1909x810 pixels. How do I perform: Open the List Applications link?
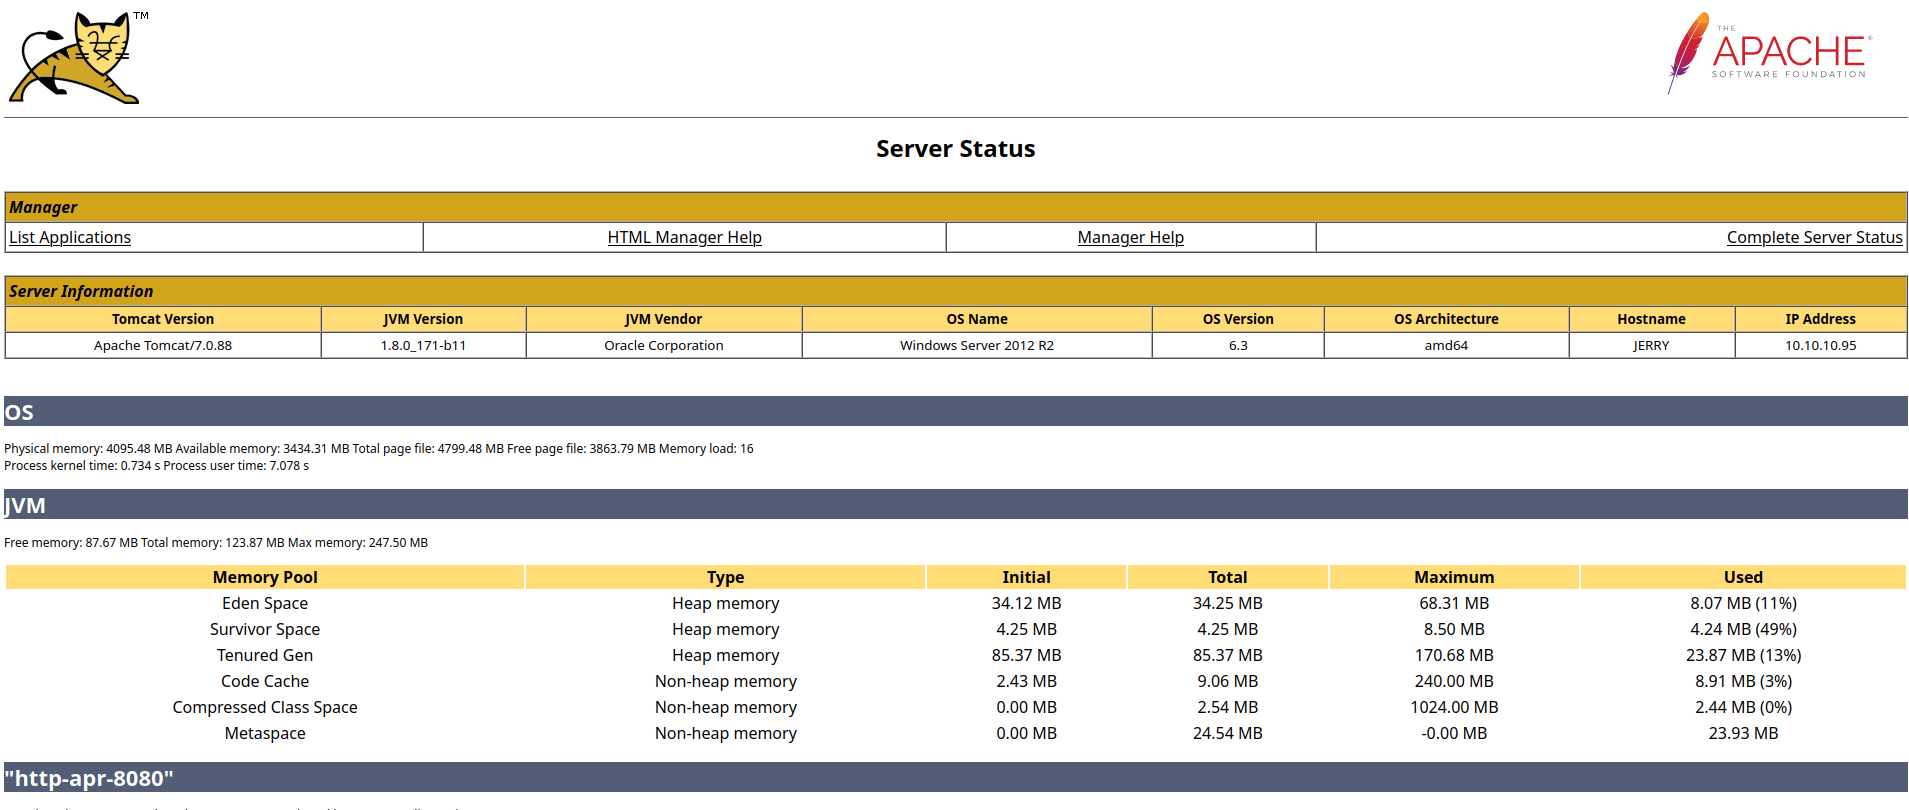(x=70, y=237)
